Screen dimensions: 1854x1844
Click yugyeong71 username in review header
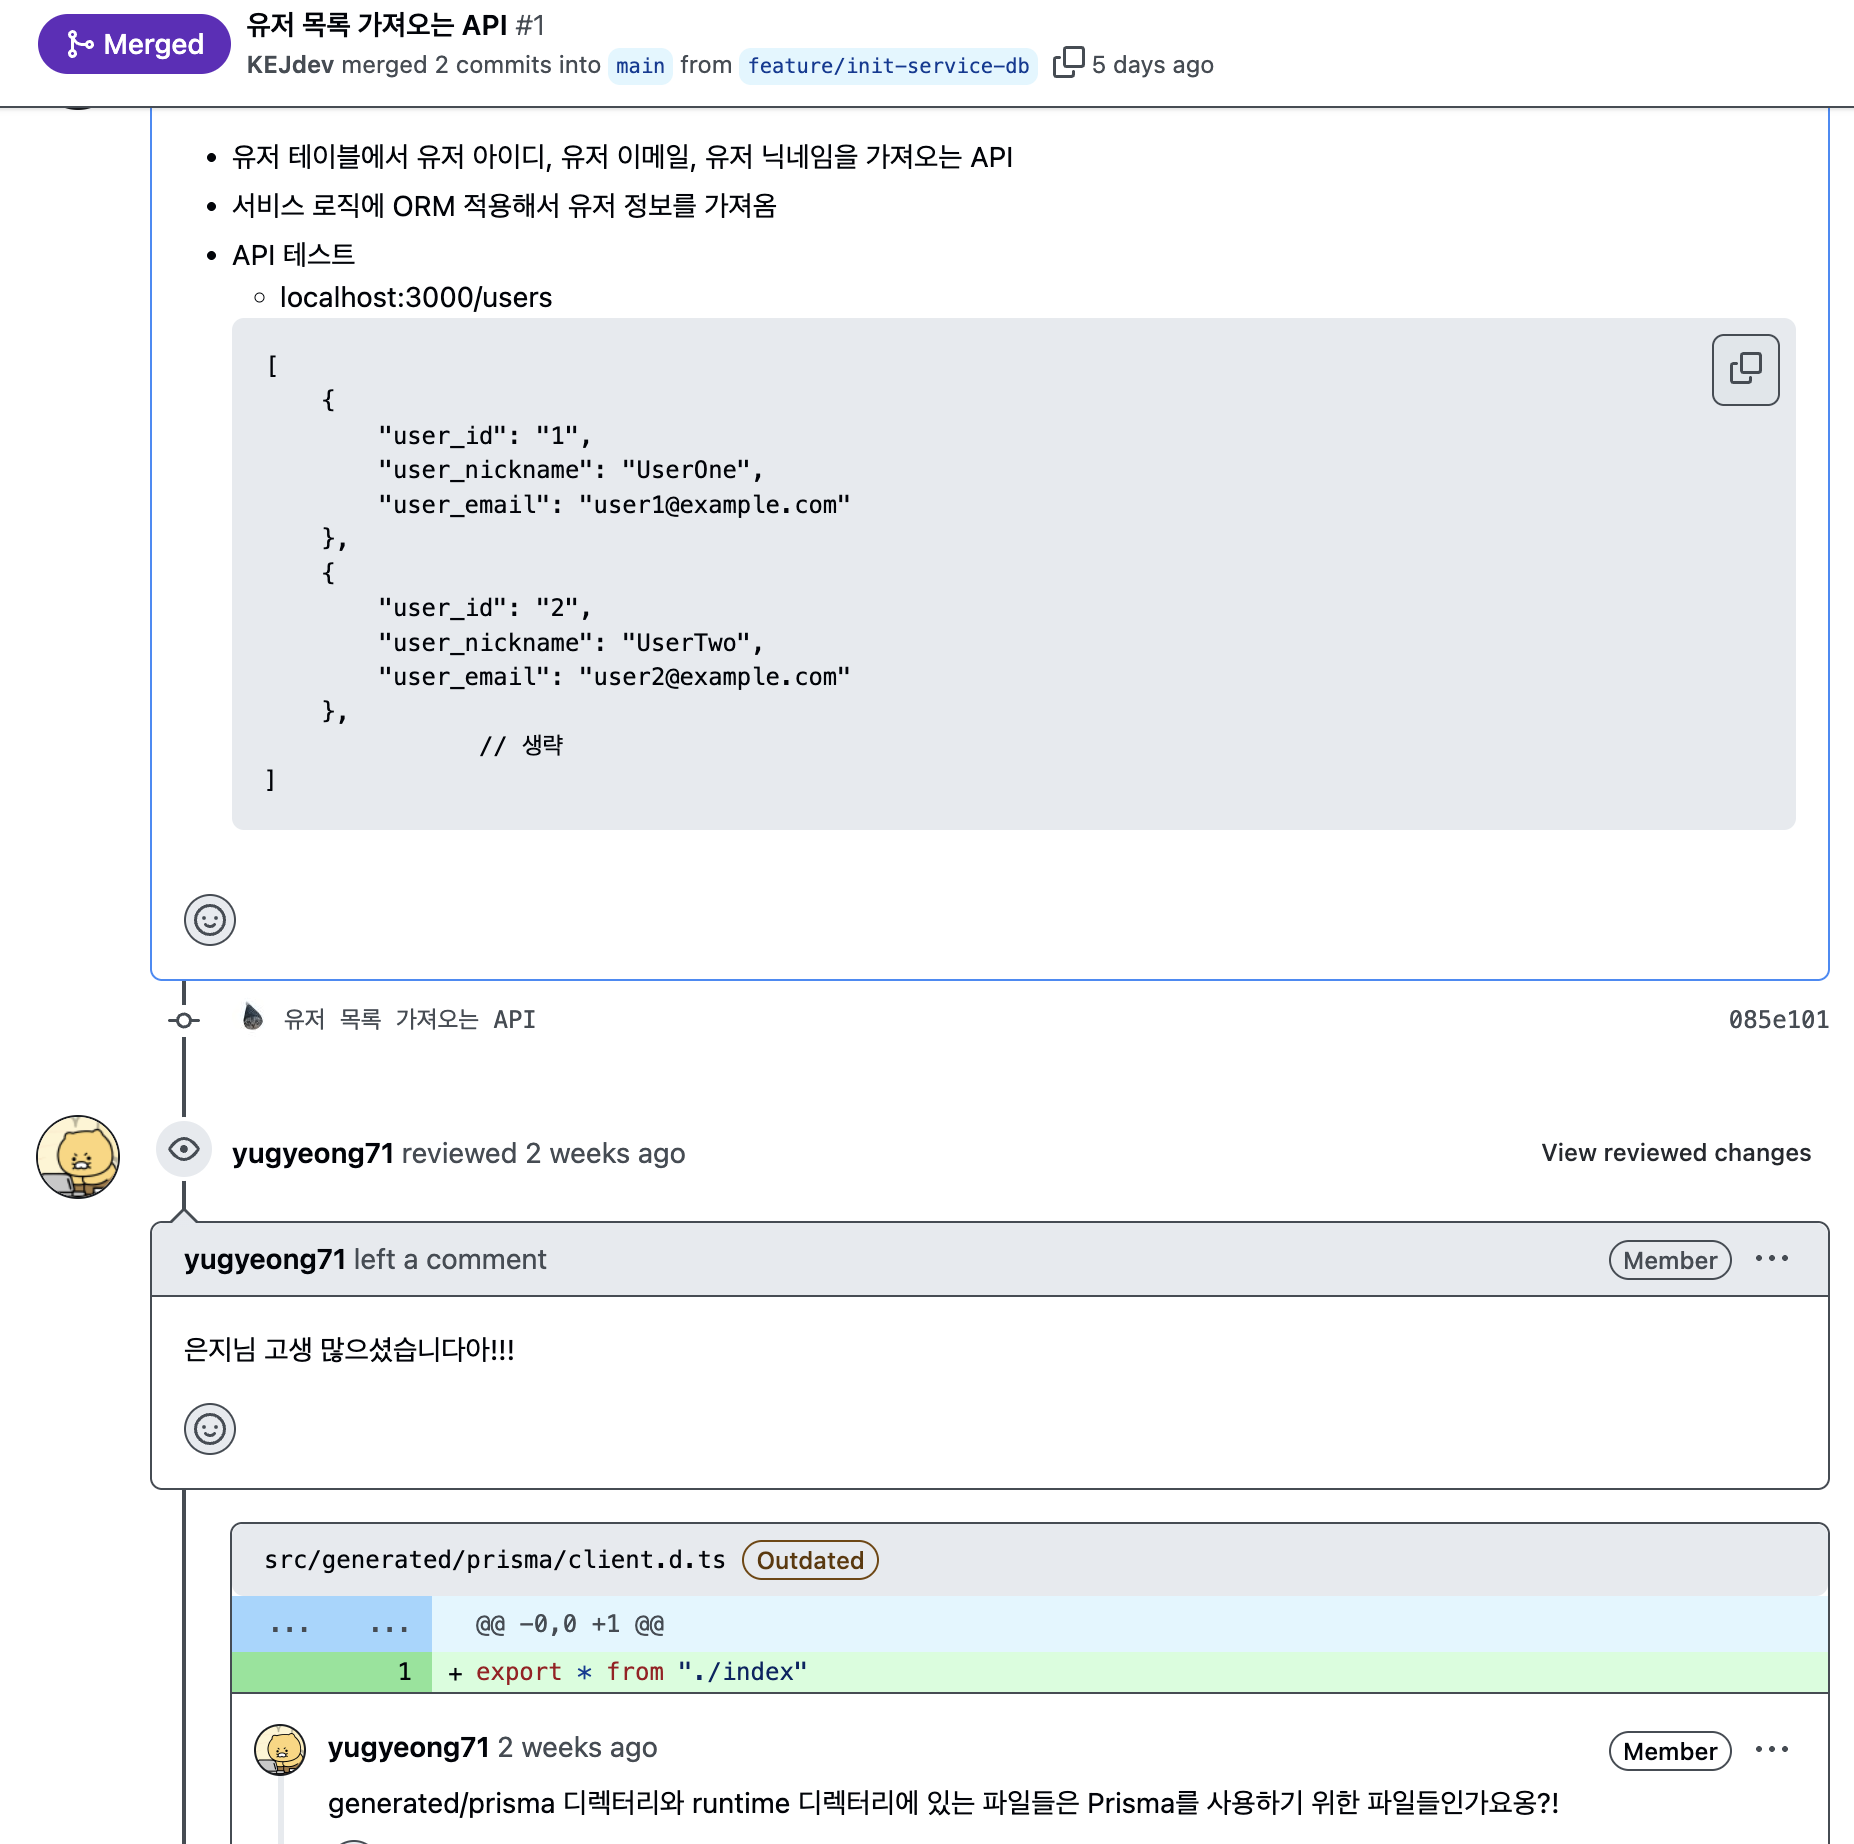[312, 1154]
